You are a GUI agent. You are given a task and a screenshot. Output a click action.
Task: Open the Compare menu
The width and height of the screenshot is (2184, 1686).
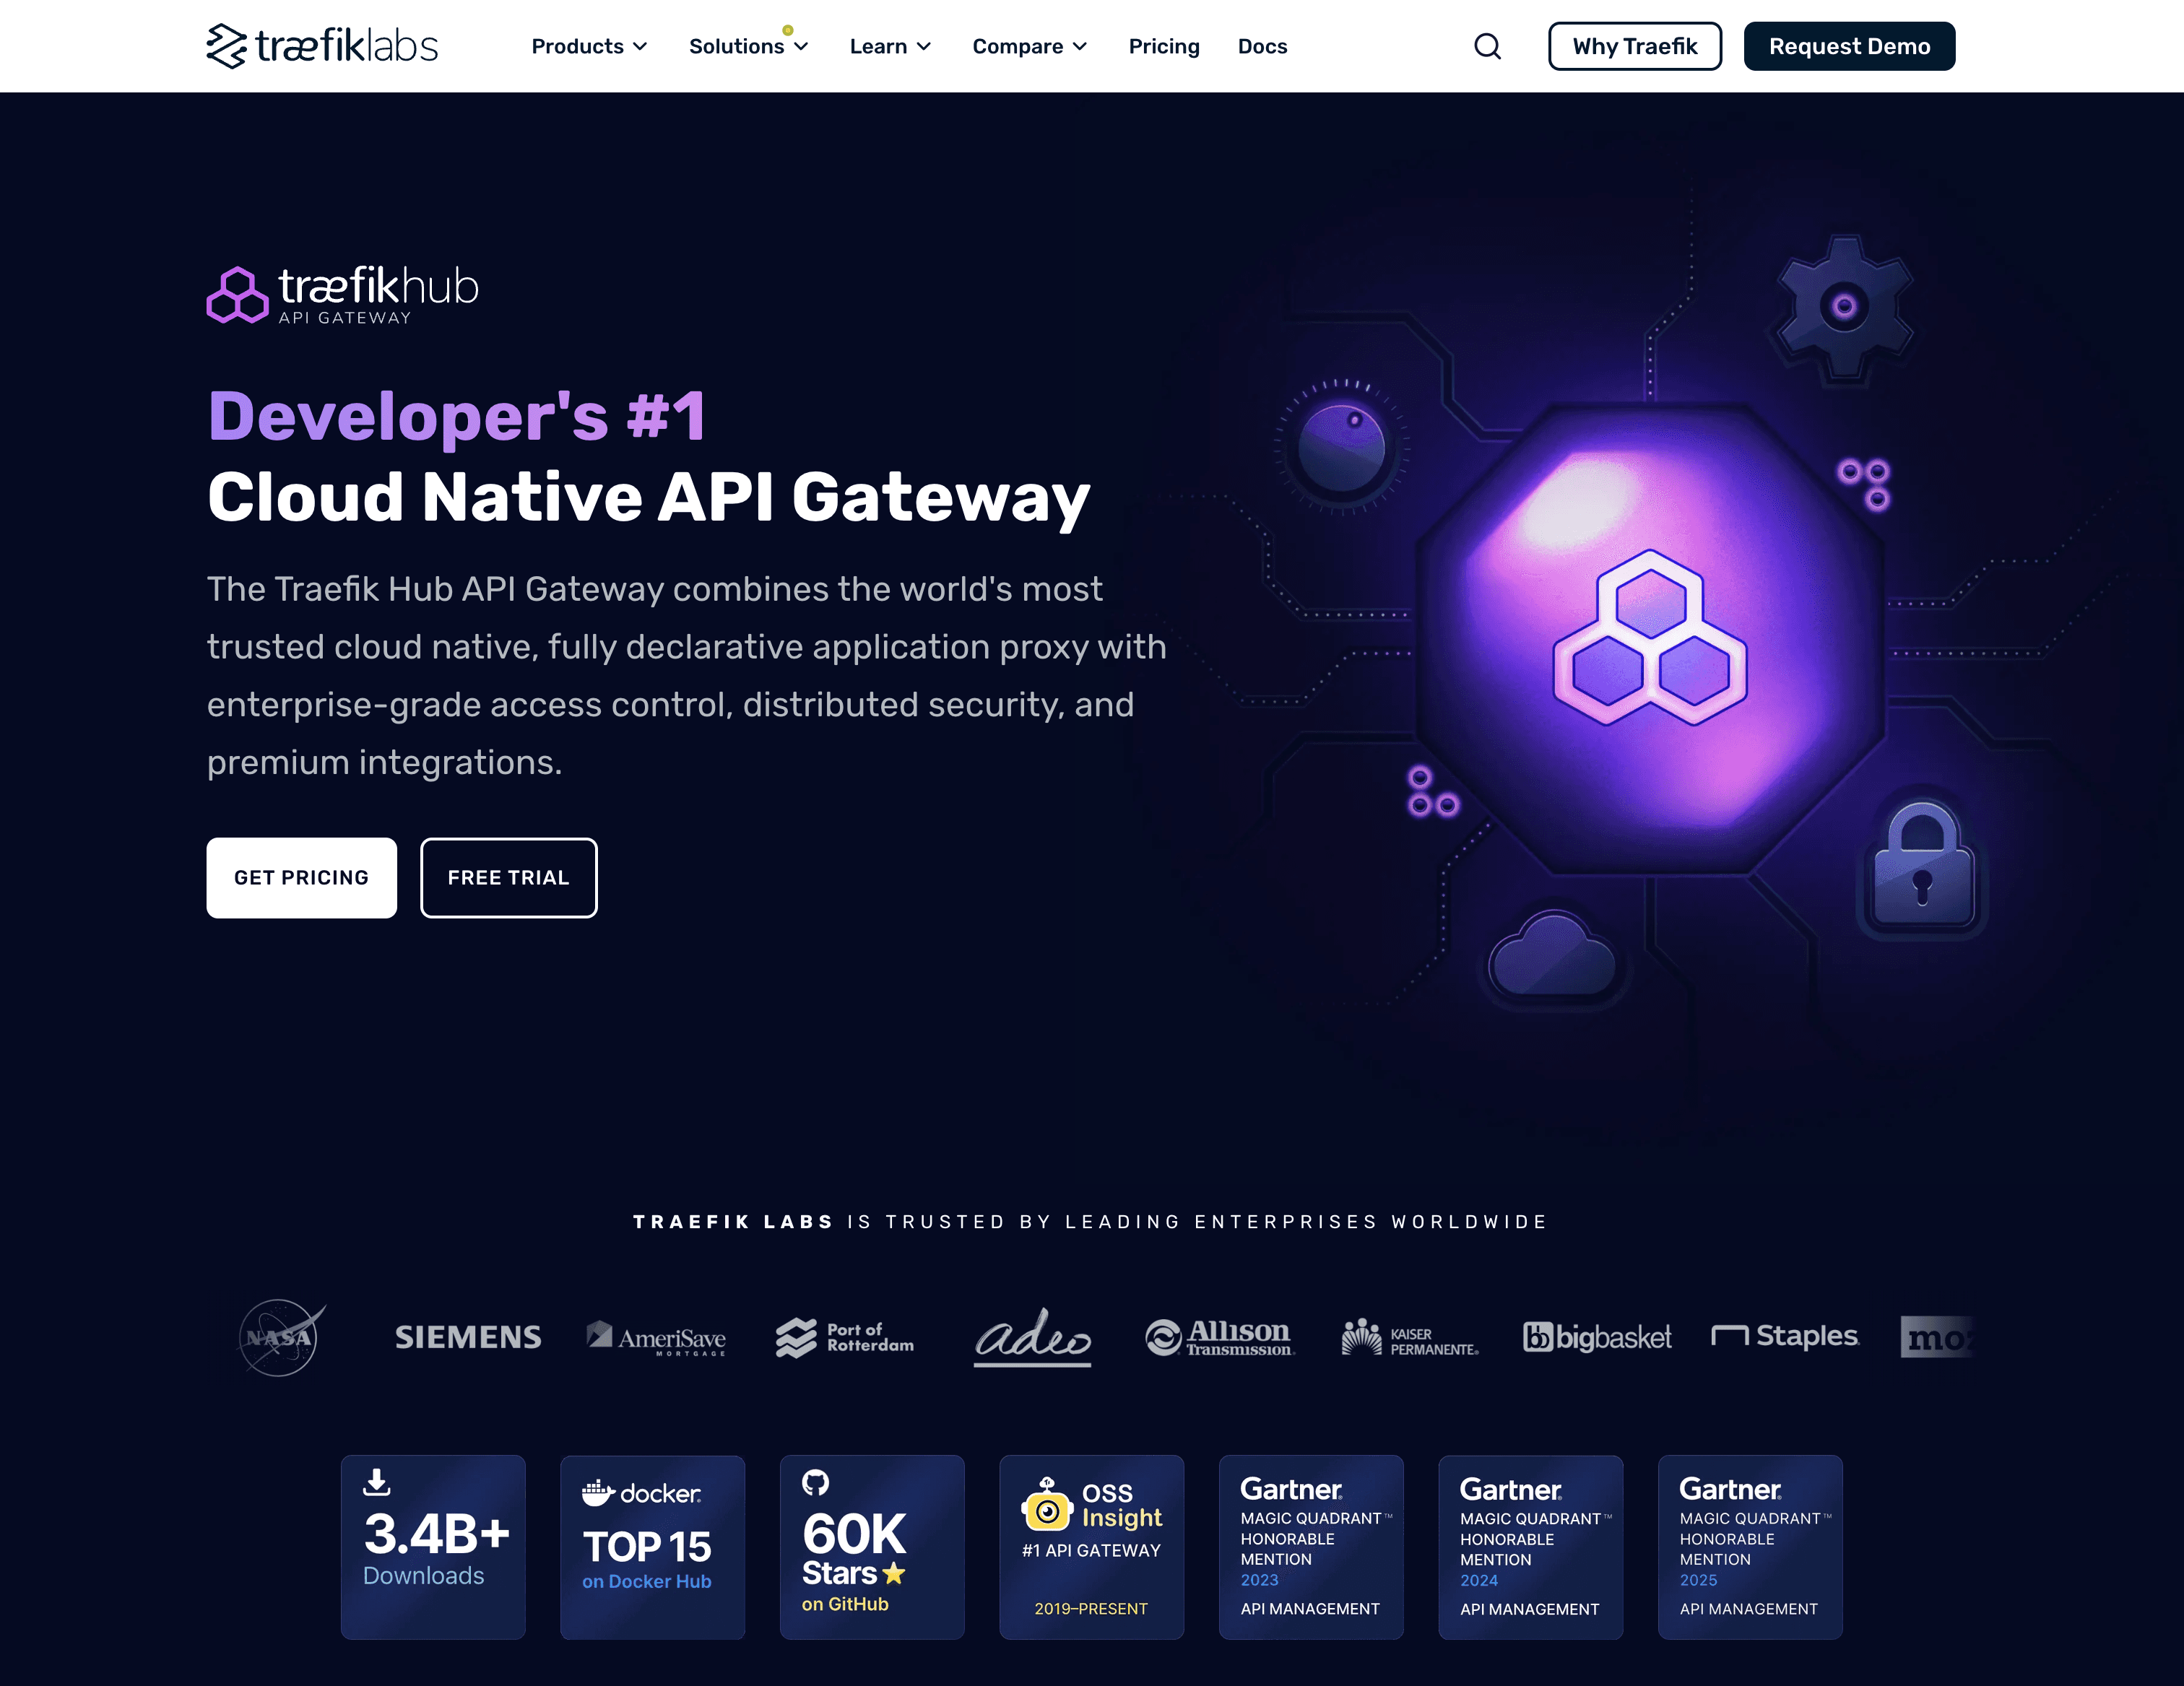1030,47
